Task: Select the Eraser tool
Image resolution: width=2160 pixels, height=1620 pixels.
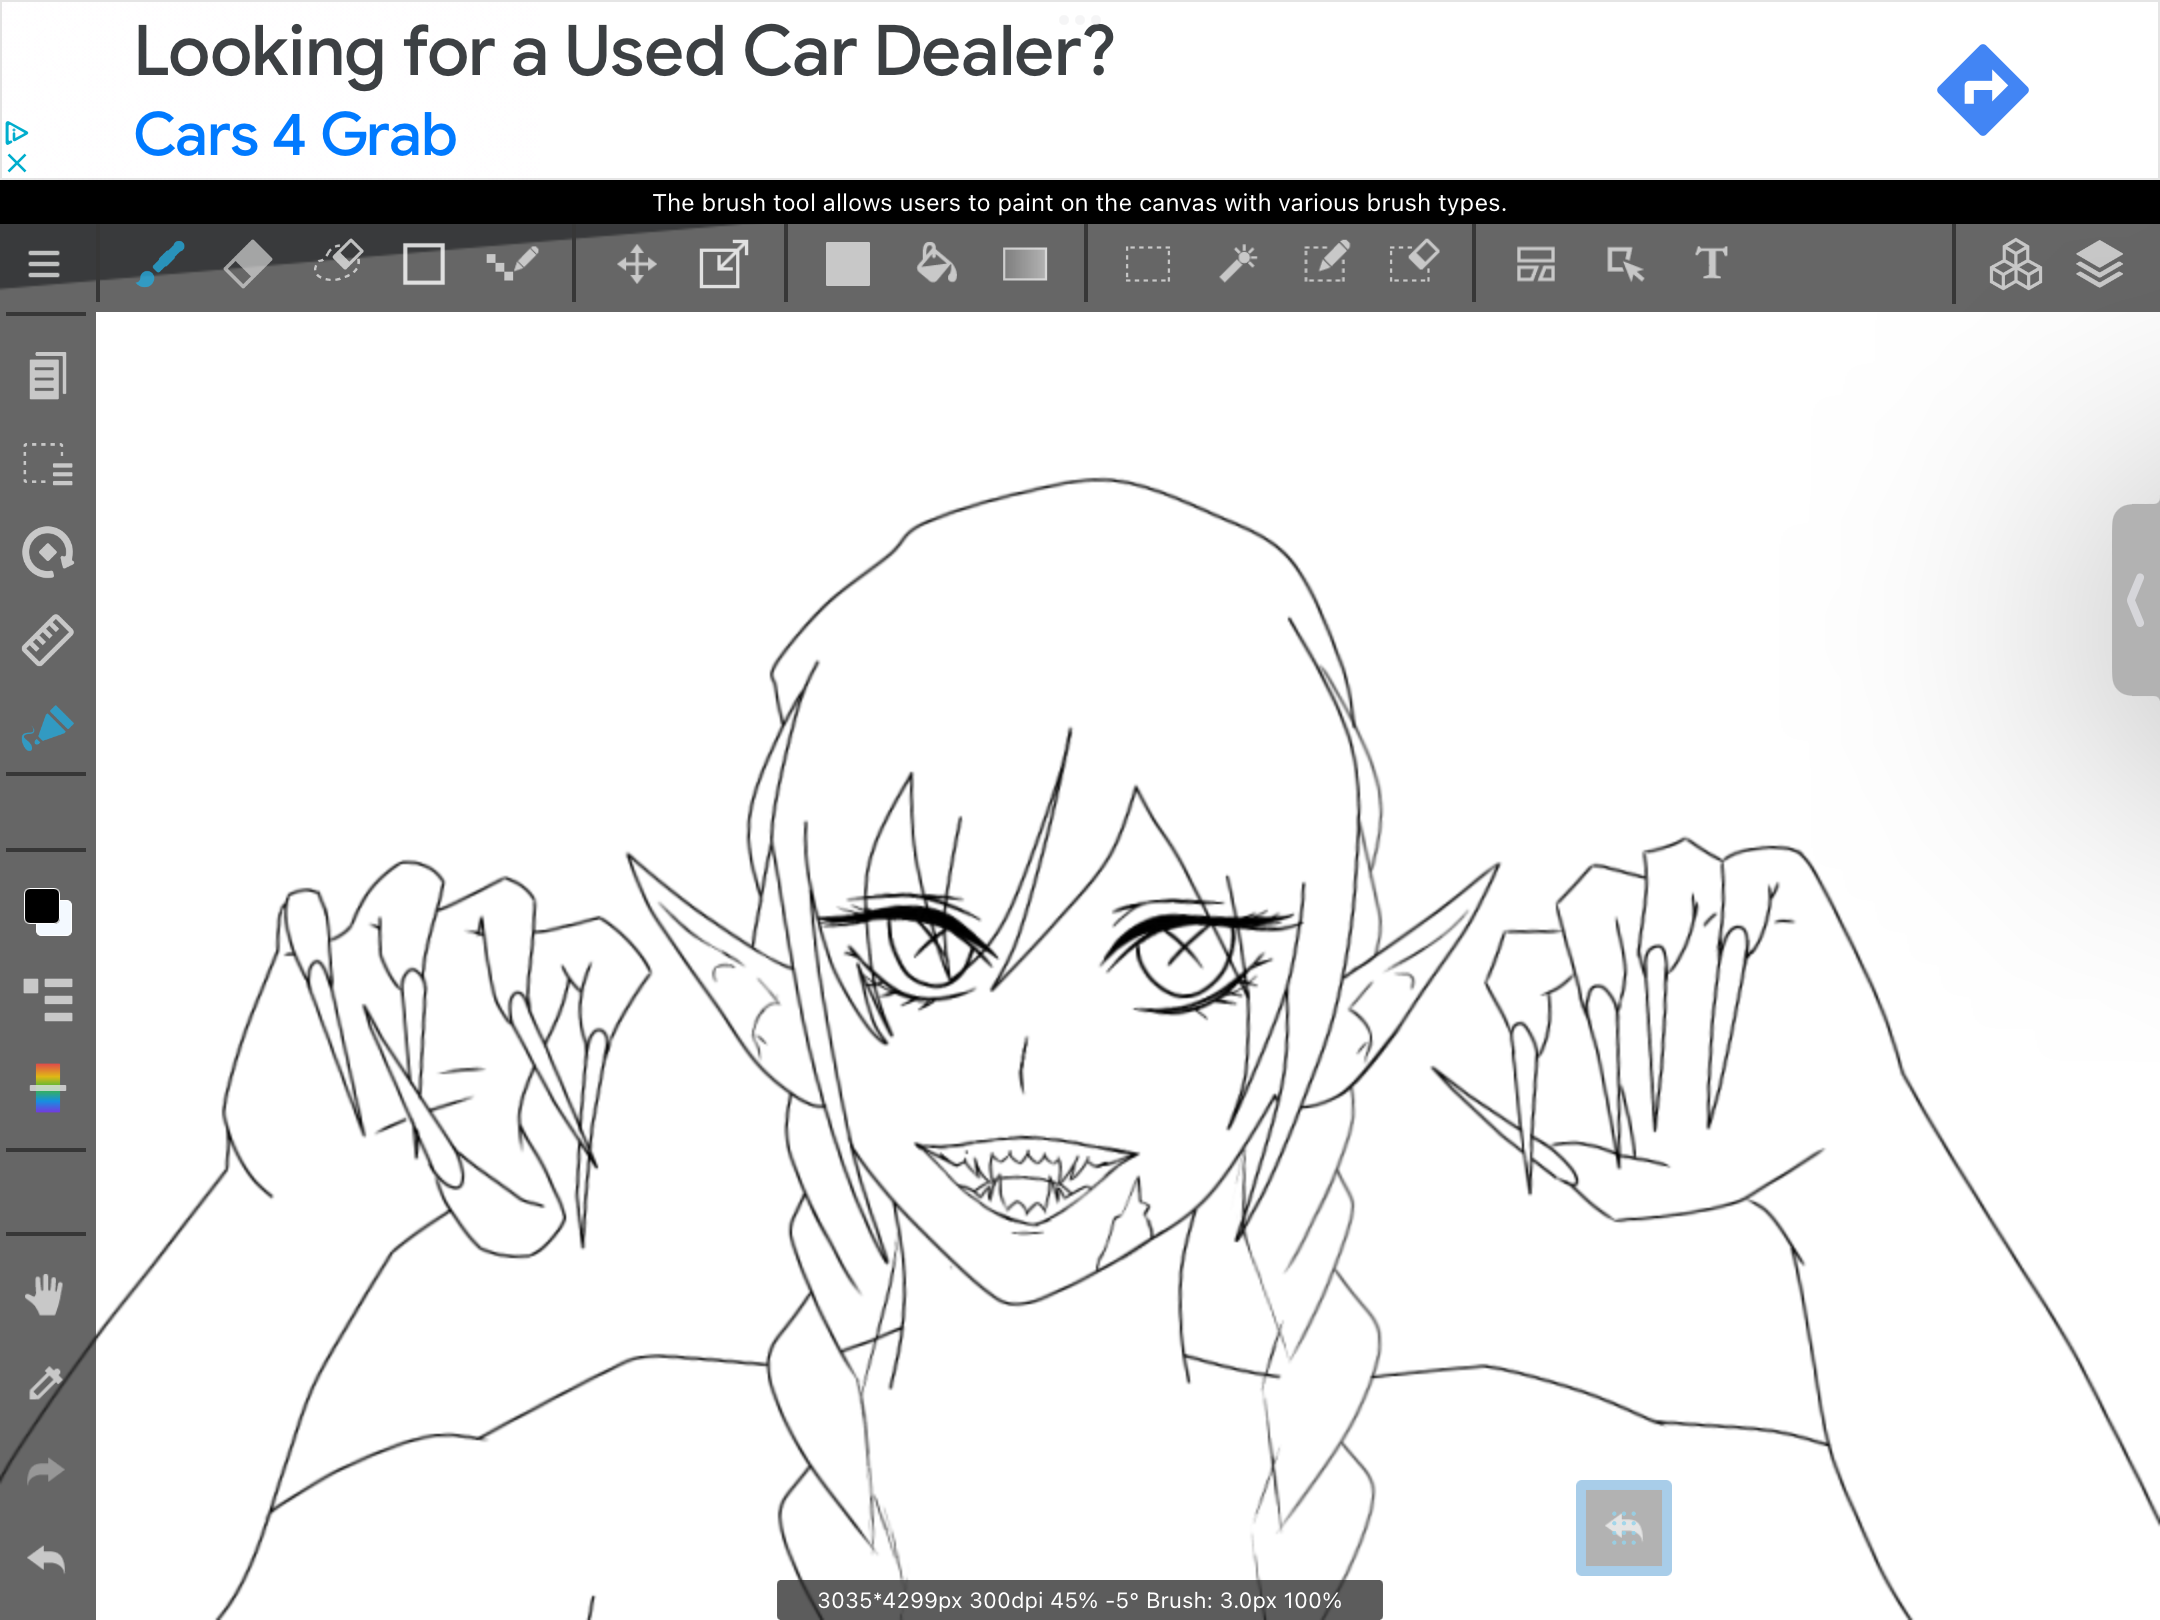Action: (248, 264)
